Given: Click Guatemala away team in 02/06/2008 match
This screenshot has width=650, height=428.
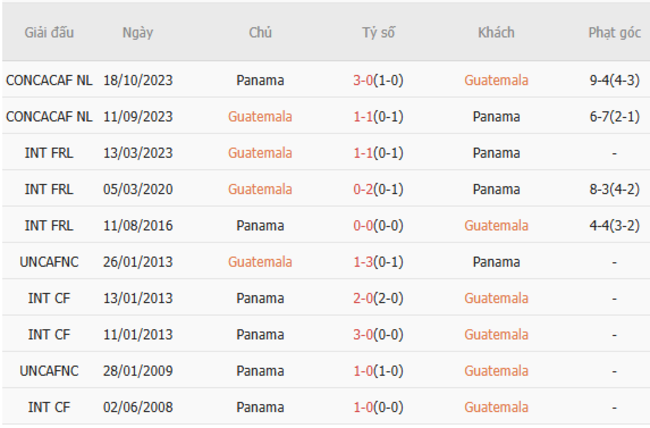Looking at the screenshot, I should click(x=496, y=407).
